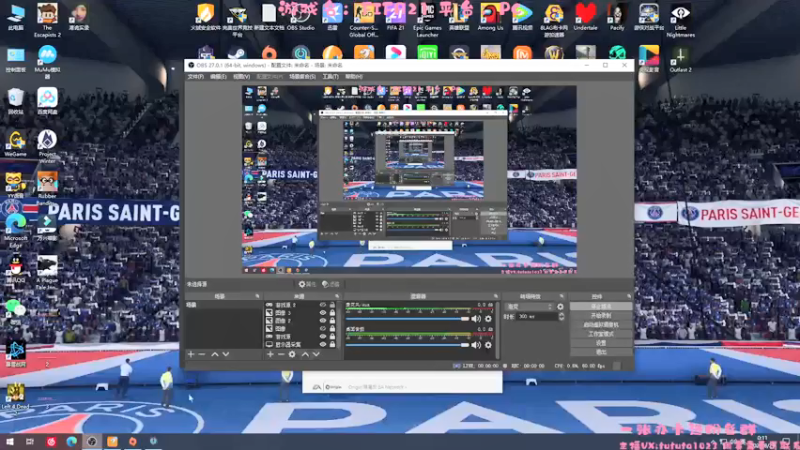This screenshot has height=450, width=800.
Task: Select Outlast 2 desktop icon
Action: coord(680,60)
